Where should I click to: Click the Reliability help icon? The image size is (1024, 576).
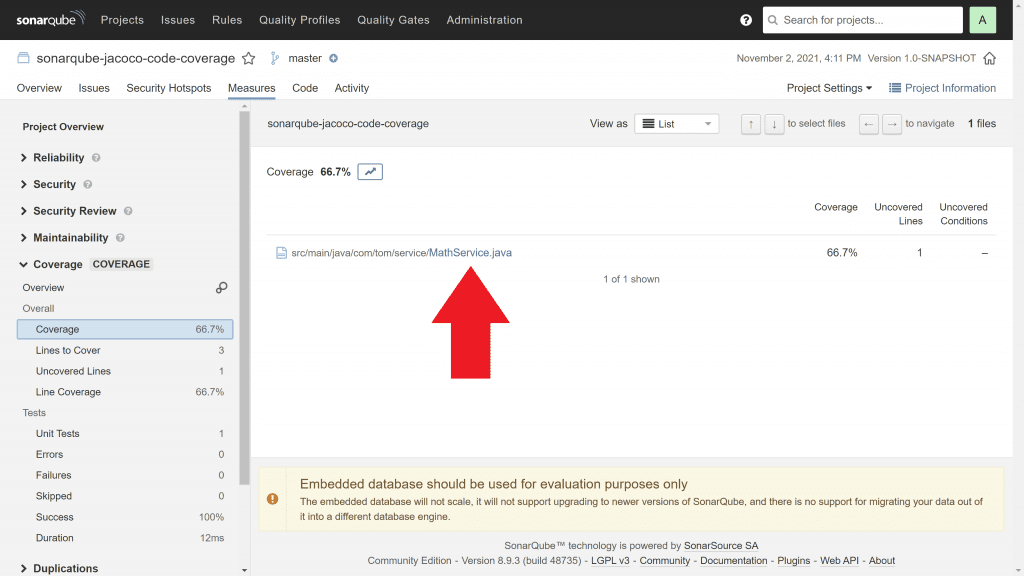tap(96, 158)
